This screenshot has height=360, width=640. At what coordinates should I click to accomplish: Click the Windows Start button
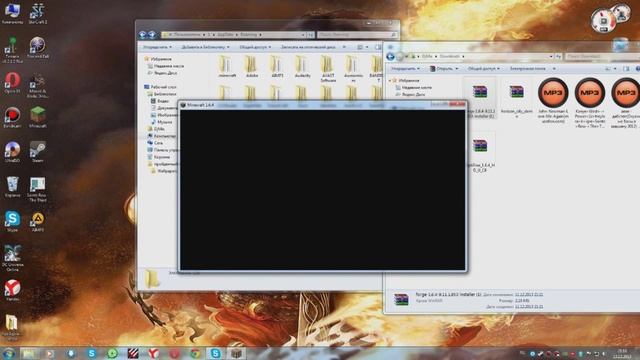pyautogui.click(x=8, y=353)
